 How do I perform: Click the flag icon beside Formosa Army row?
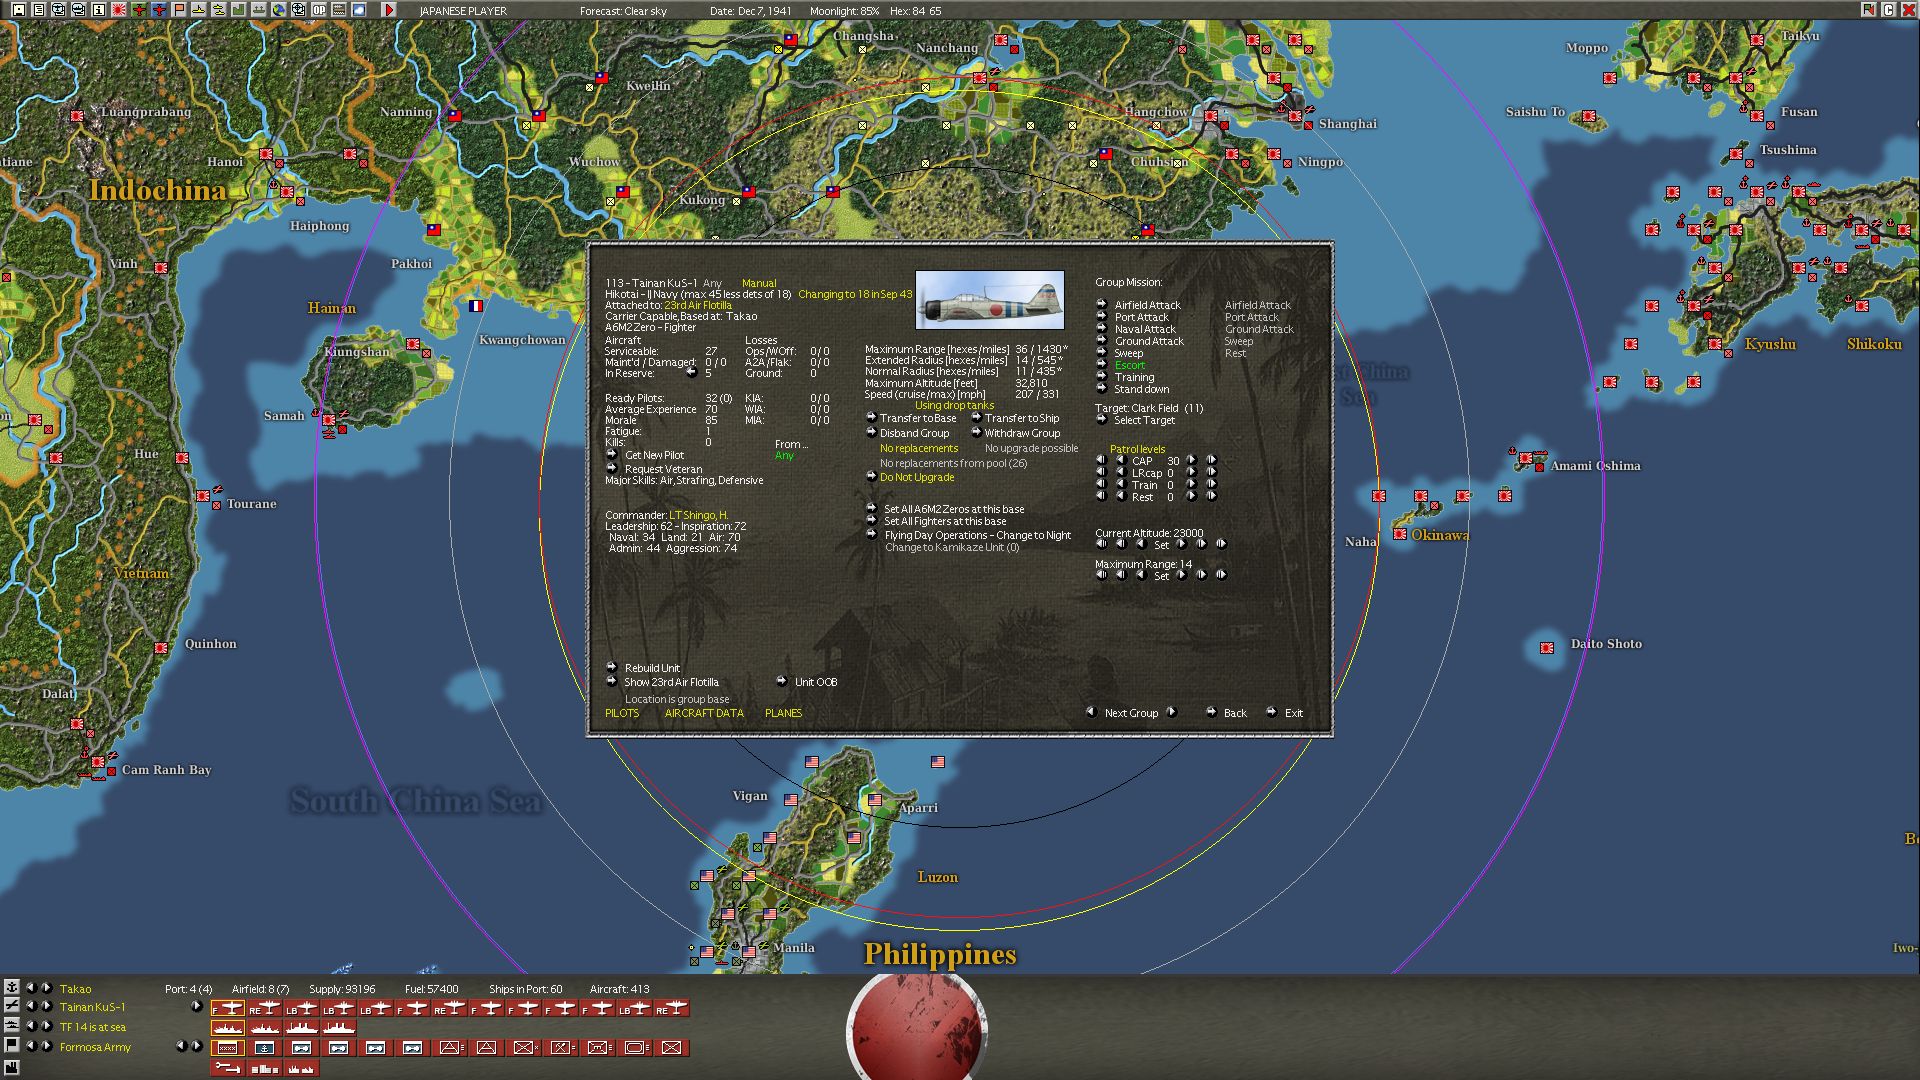pos(12,1046)
